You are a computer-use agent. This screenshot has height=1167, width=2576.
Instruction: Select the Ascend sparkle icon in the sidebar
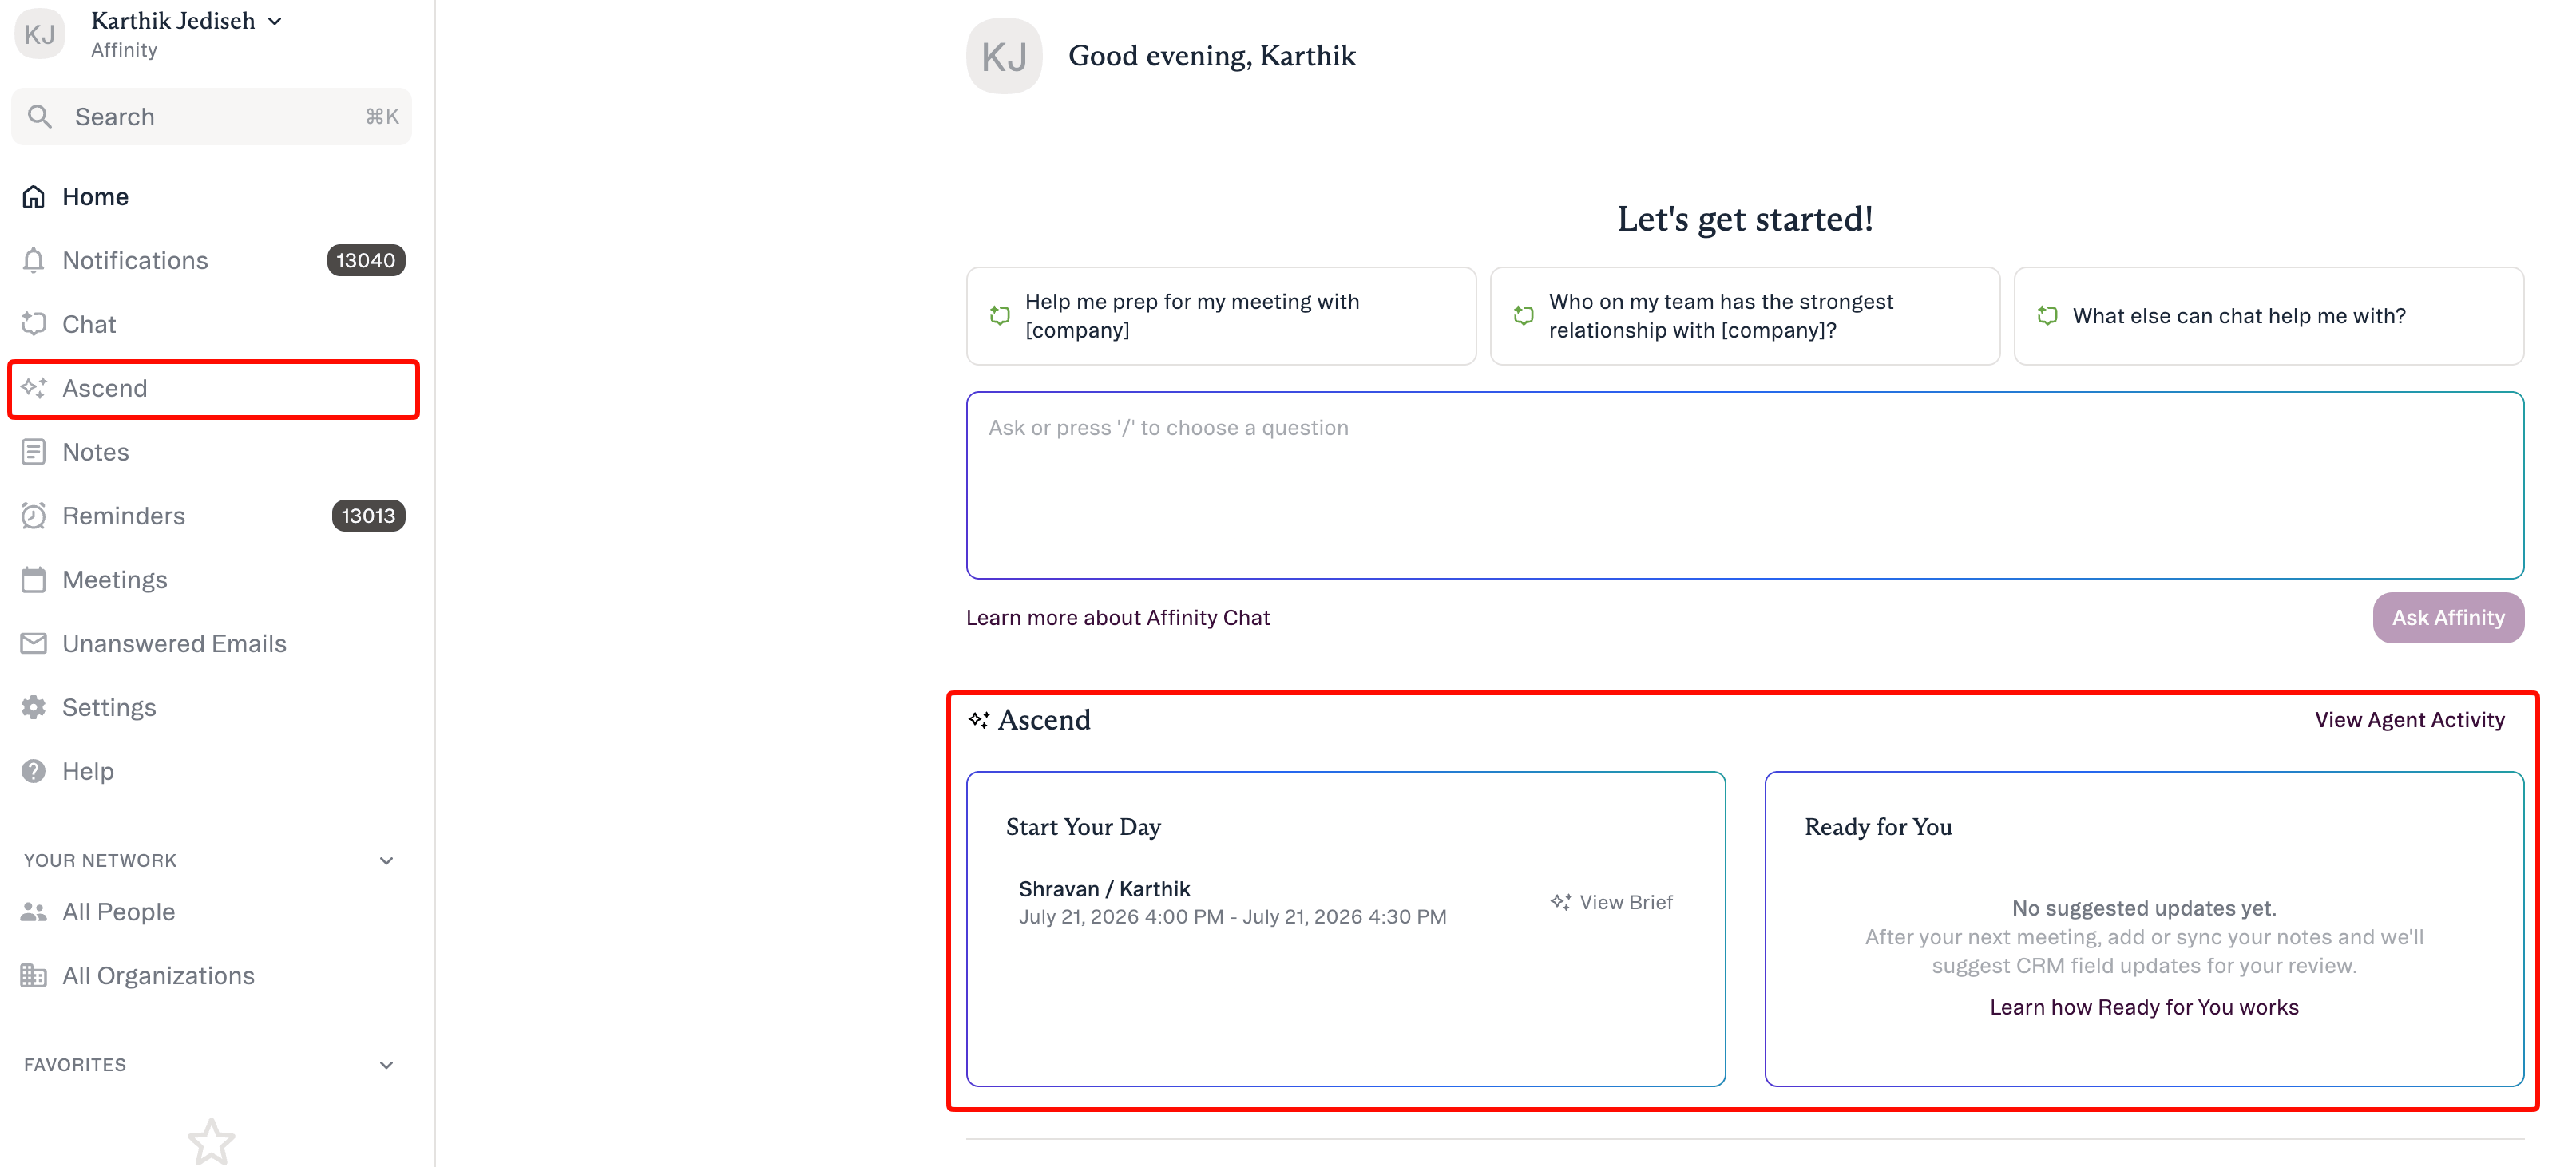click(34, 388)
